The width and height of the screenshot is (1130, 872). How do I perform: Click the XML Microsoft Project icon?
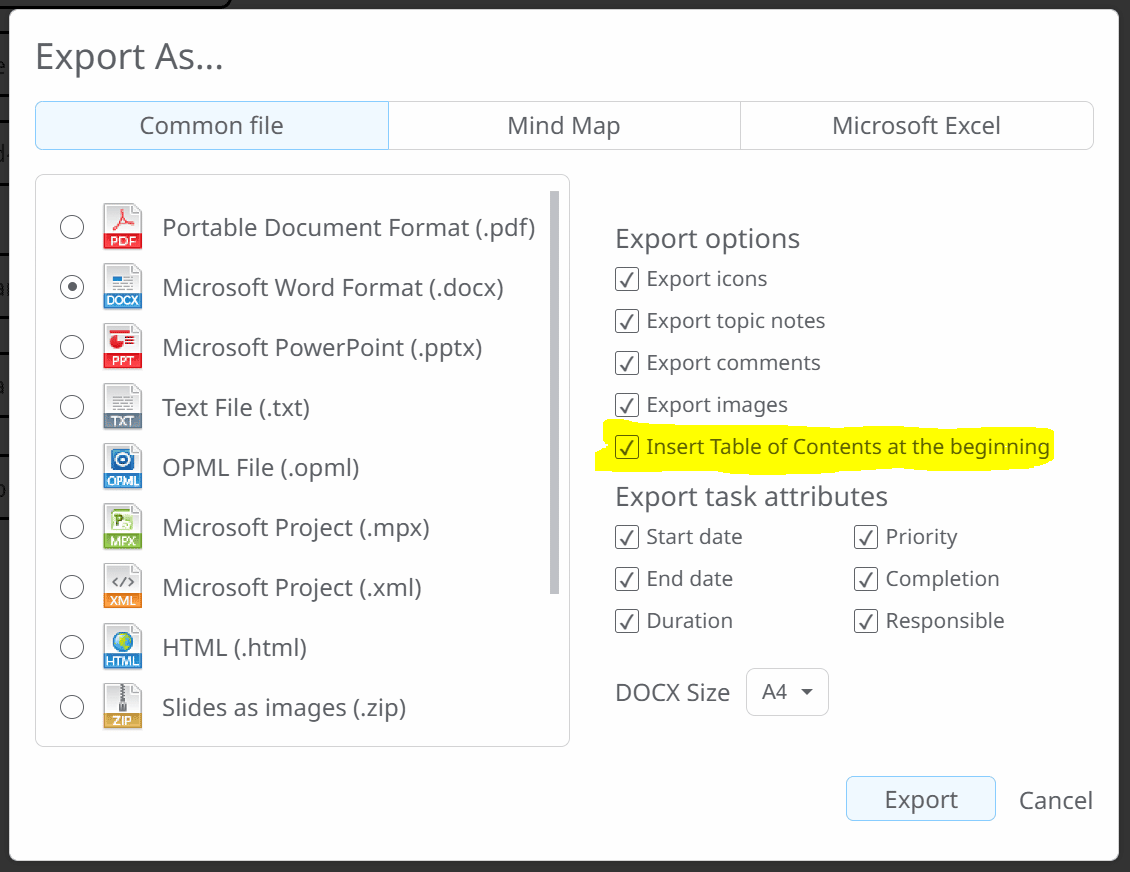pyautogui.click(x=123, y=587)
